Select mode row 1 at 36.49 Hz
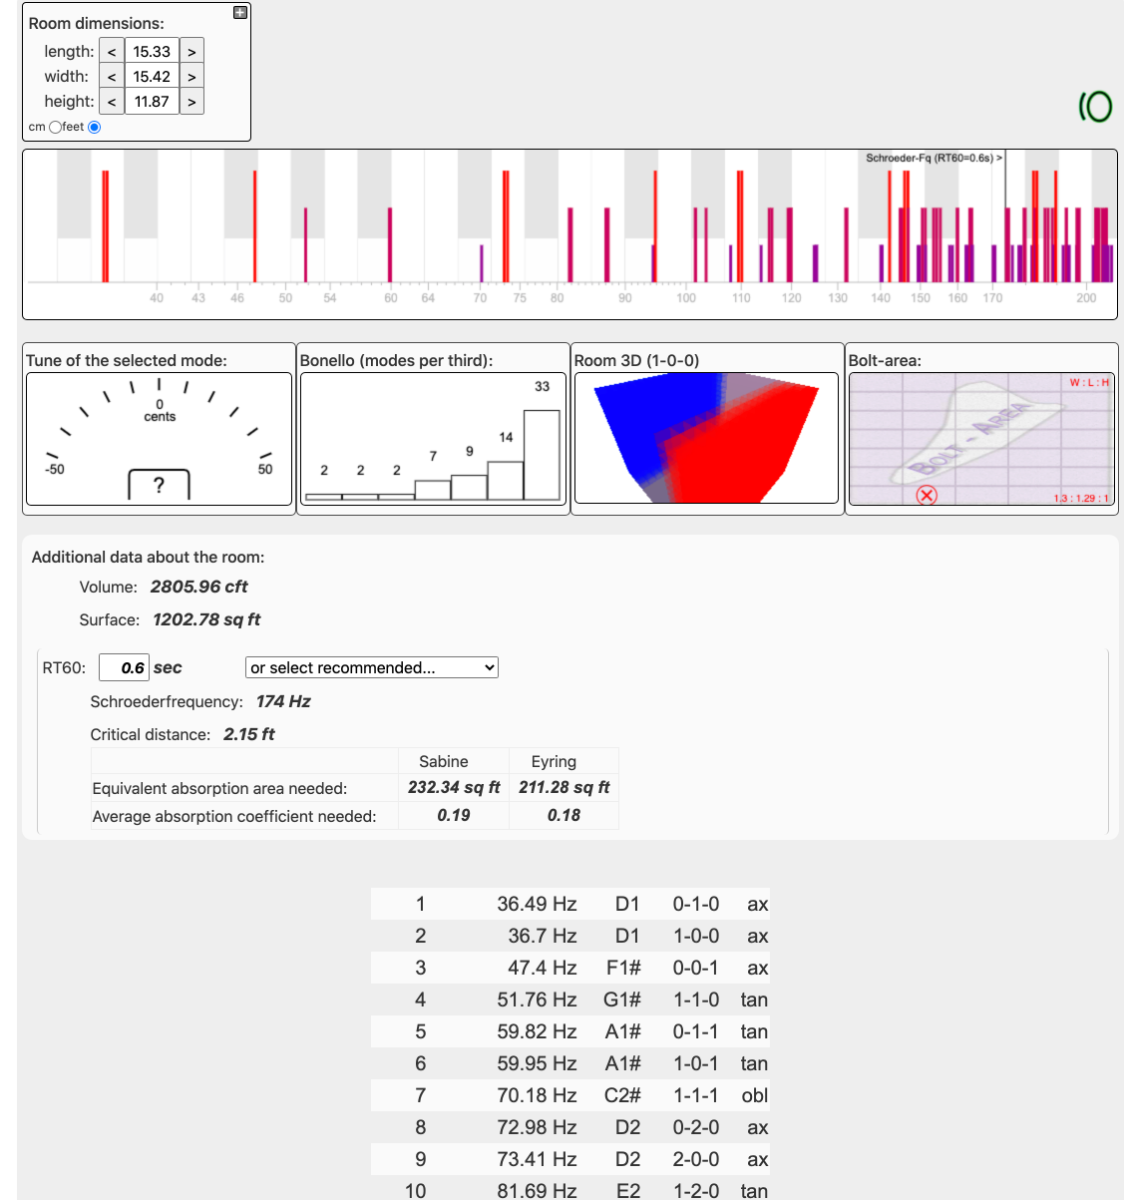This screenshot has height=1200, width=1126. (x=570, y=904)
